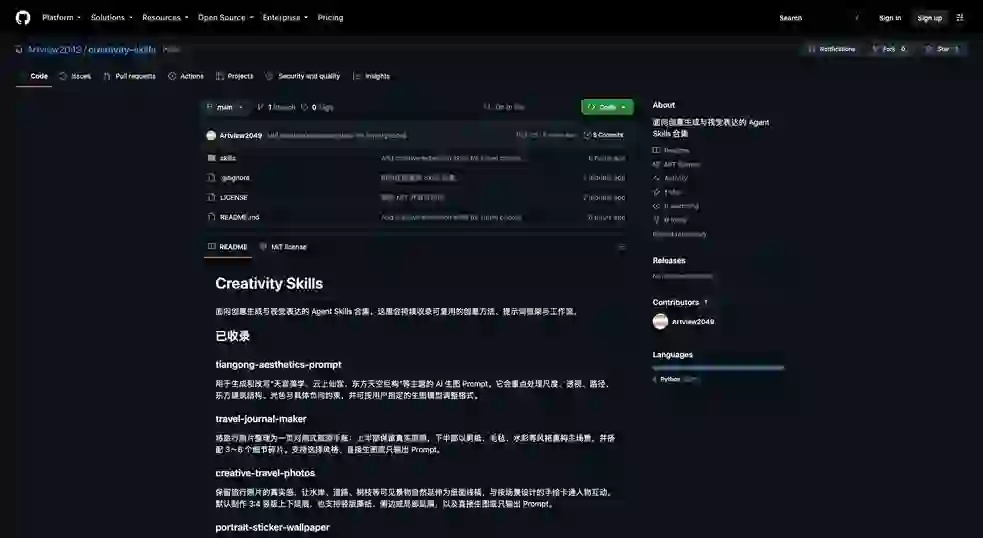This screenshot has height=538, width=983.
Task: Open the main branch selector dropdown
Action: (225, 107)
